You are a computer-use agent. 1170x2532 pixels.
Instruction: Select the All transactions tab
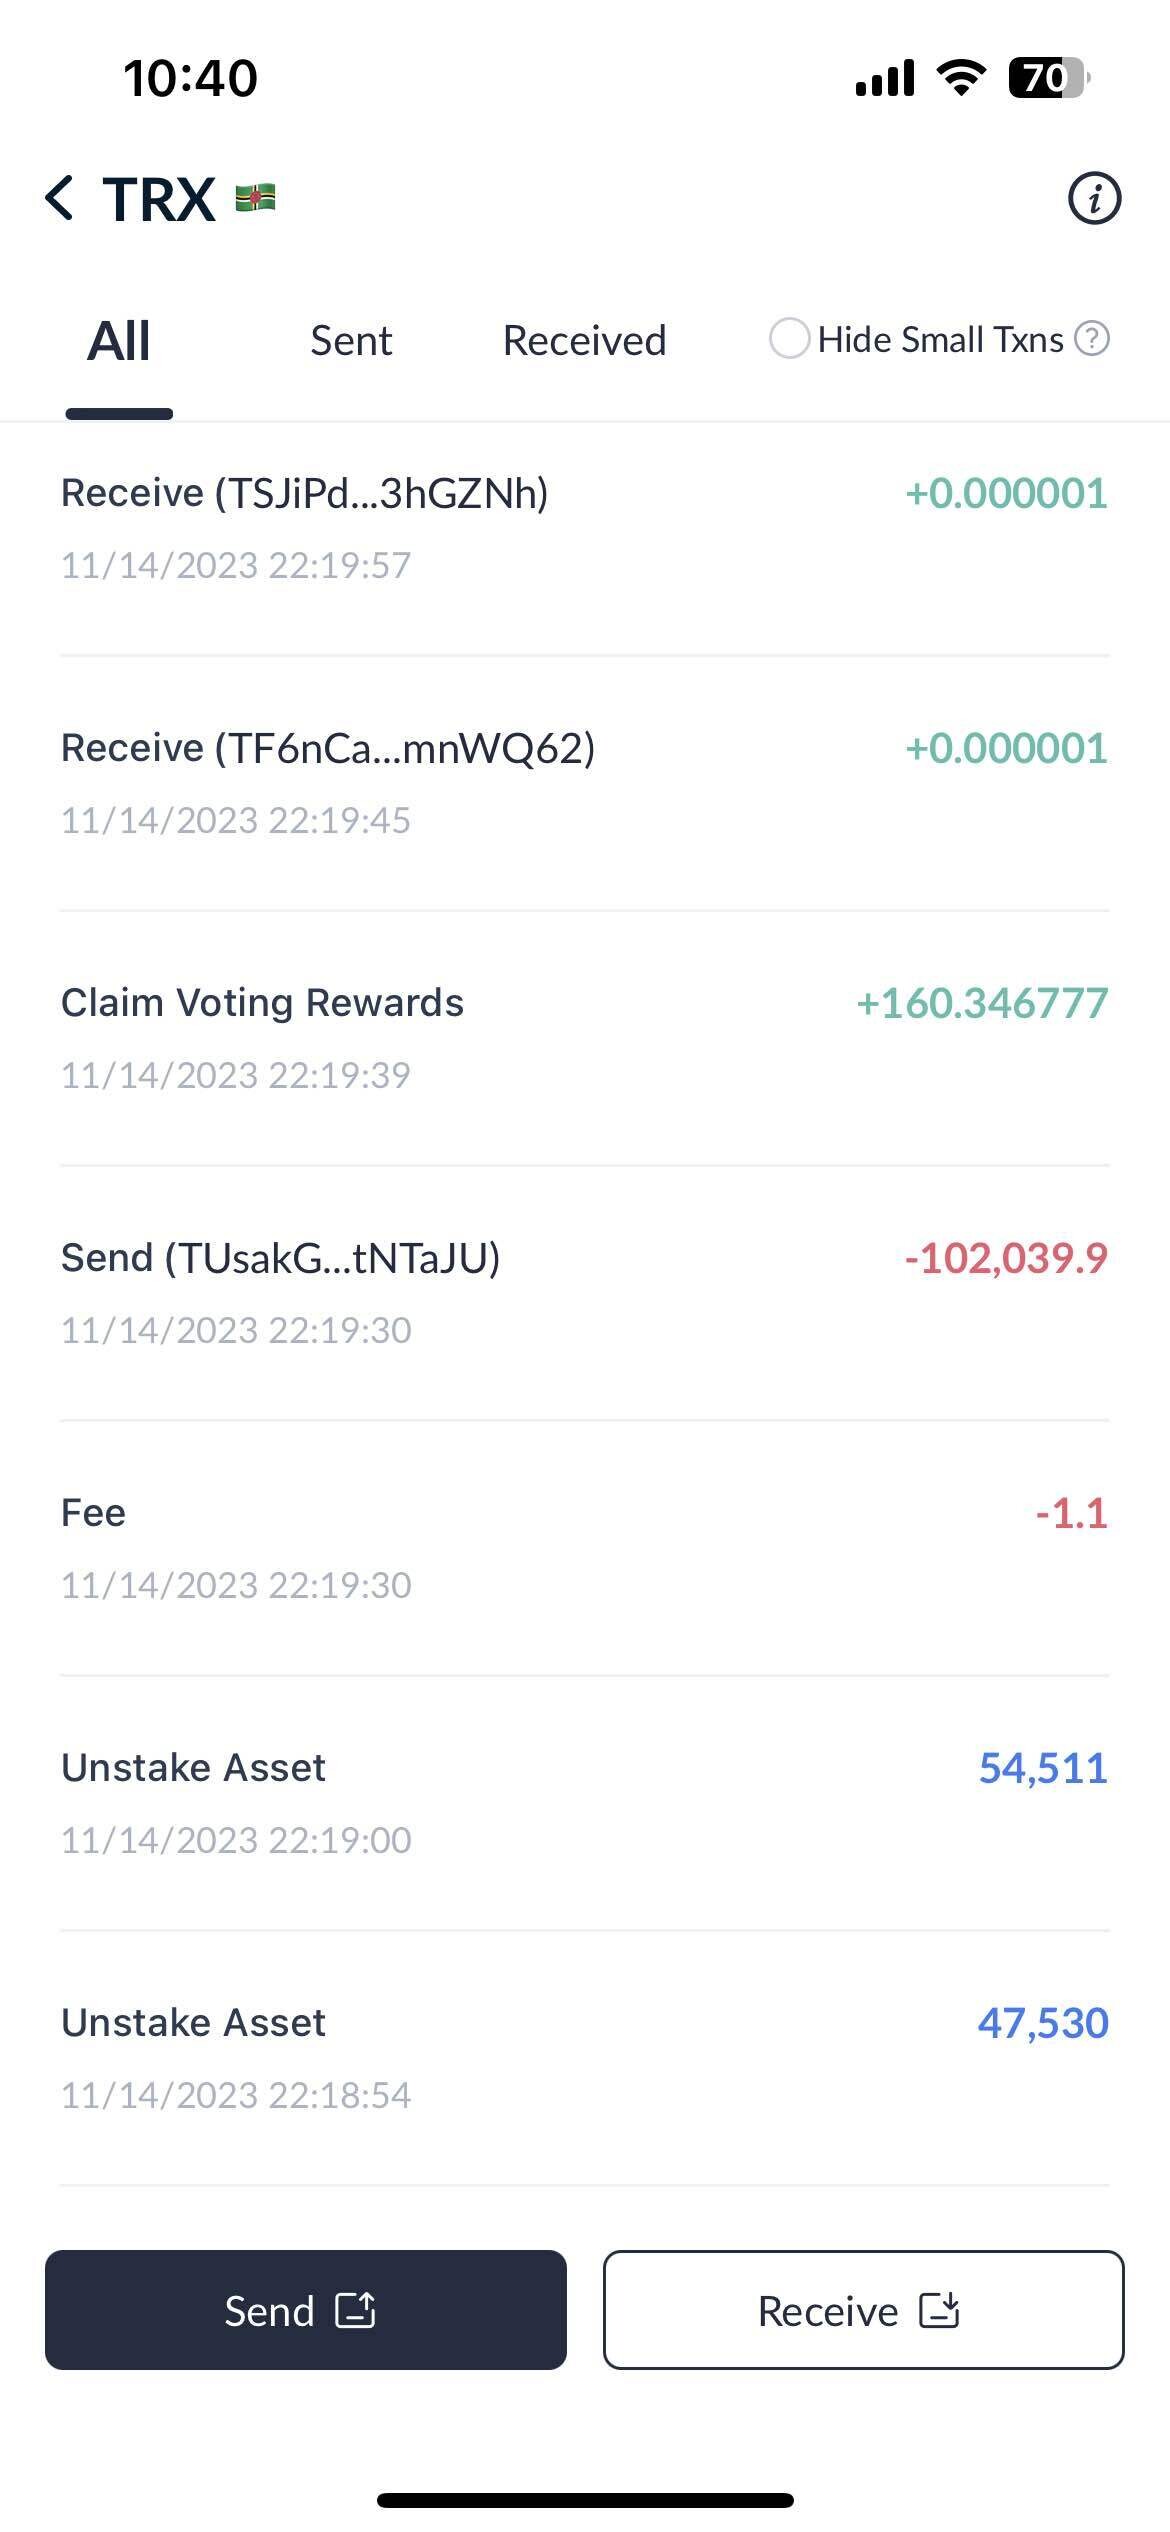[119, 341]
